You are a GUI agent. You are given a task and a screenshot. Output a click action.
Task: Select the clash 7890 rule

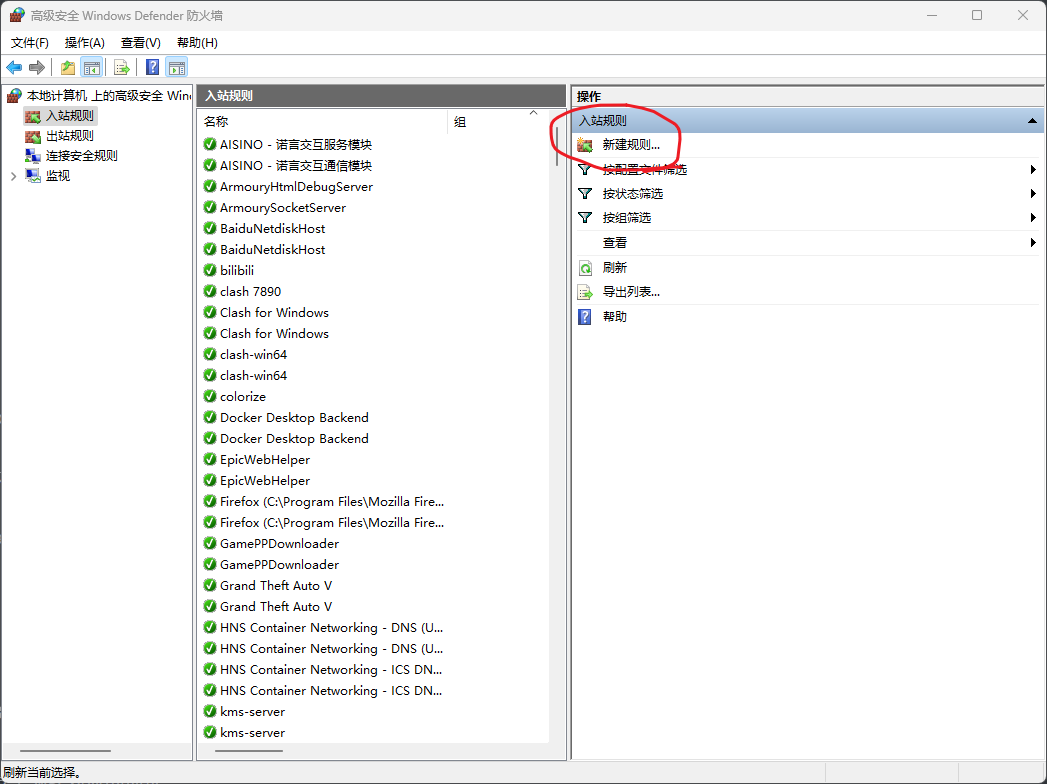click(250, 291)
